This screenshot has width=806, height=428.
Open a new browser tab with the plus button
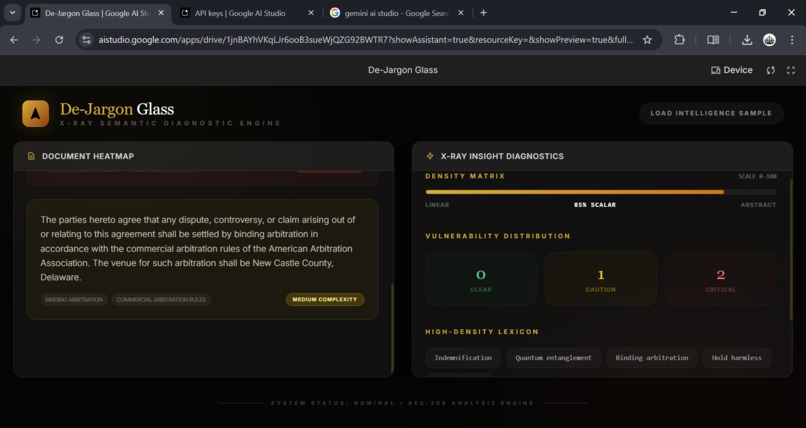coord(483,13)
